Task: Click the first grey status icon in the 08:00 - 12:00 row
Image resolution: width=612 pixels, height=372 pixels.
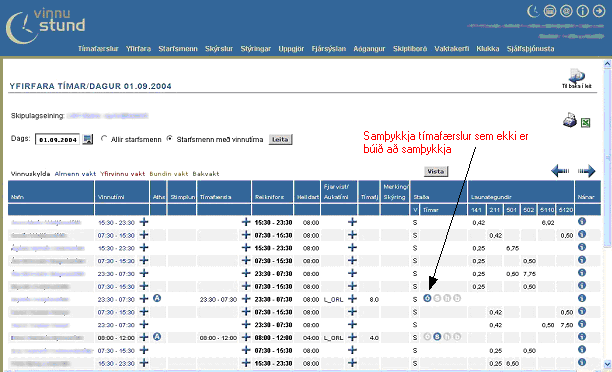Action: click(427, 336)
